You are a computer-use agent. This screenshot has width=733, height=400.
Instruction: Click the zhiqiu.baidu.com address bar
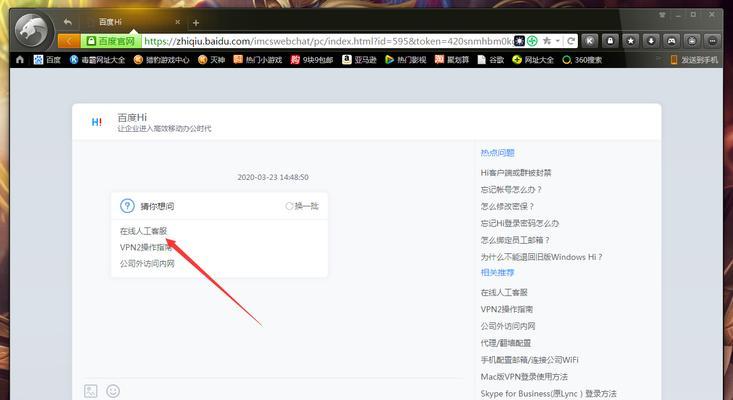point(327,41)
